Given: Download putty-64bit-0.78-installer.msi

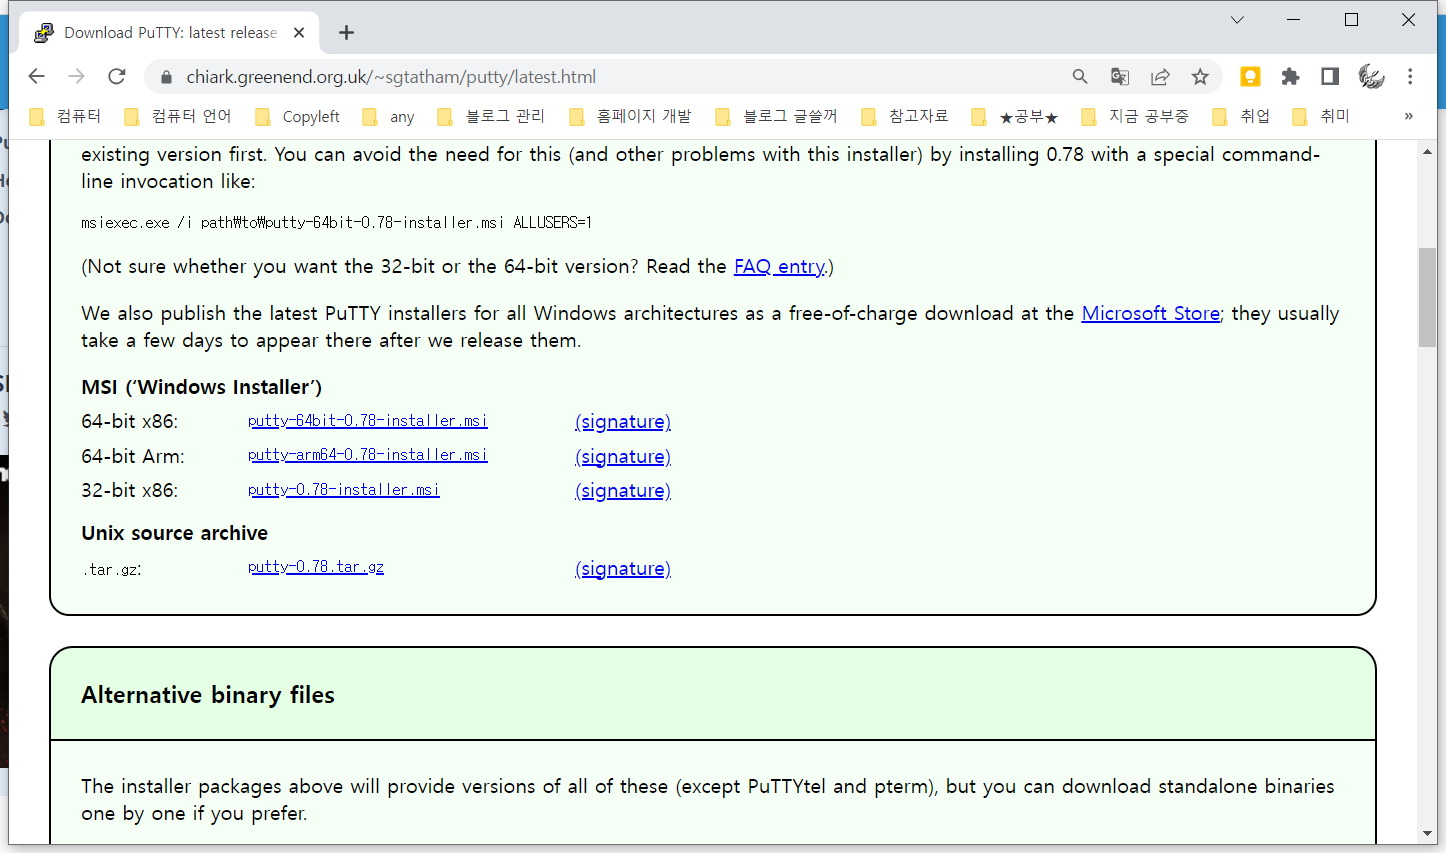Looking at the screenshot, I should [x=368, y=421].
